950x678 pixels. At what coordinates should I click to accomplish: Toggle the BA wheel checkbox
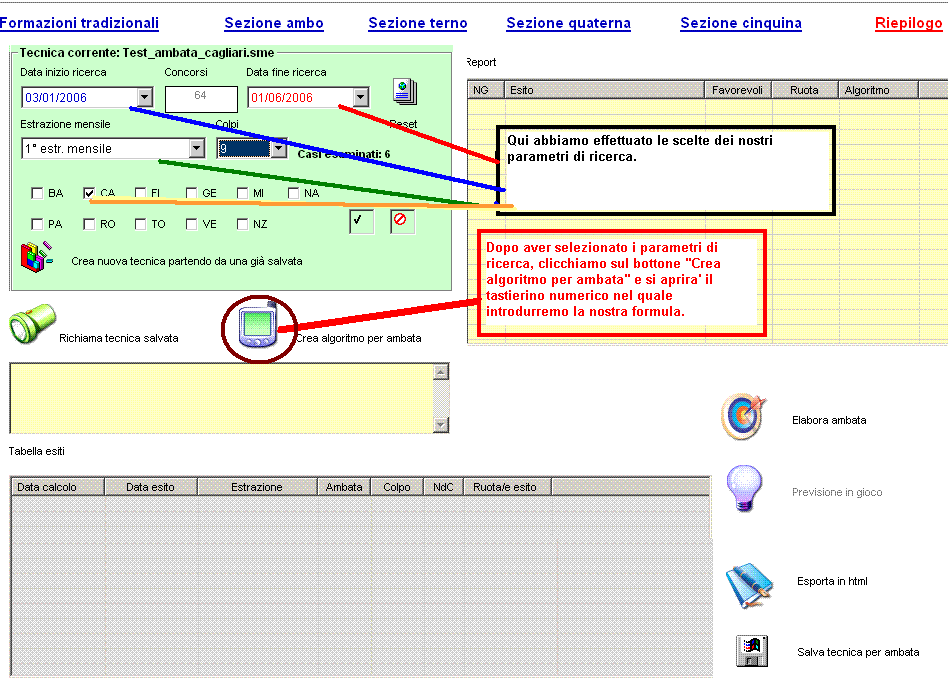37,193
